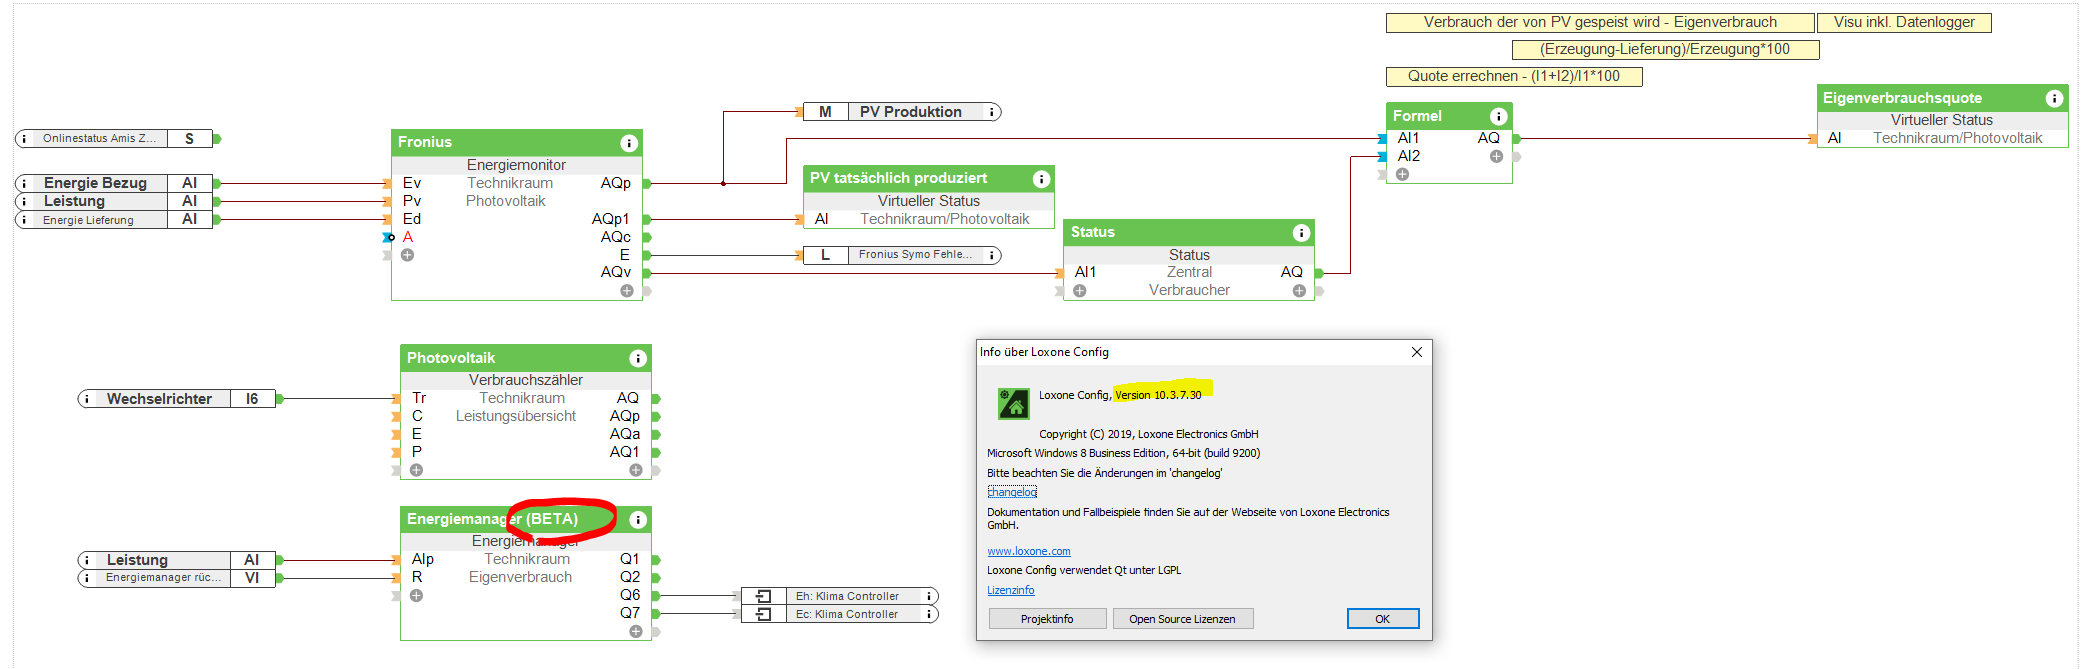Open info icon of PV tatsächlich produziert block
Viewport: 2083px width, 669px height.
click(x=1041, y=179)
